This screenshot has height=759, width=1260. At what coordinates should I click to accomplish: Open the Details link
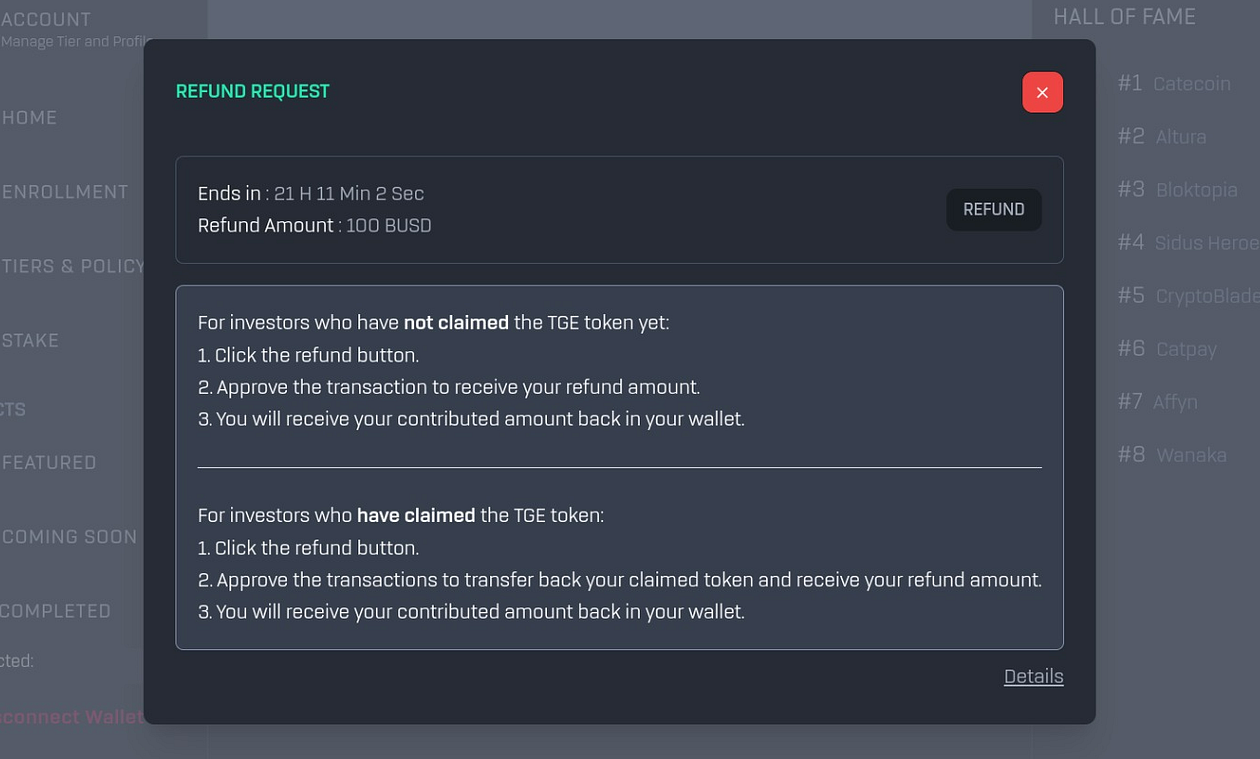(x=1033, y=677)
